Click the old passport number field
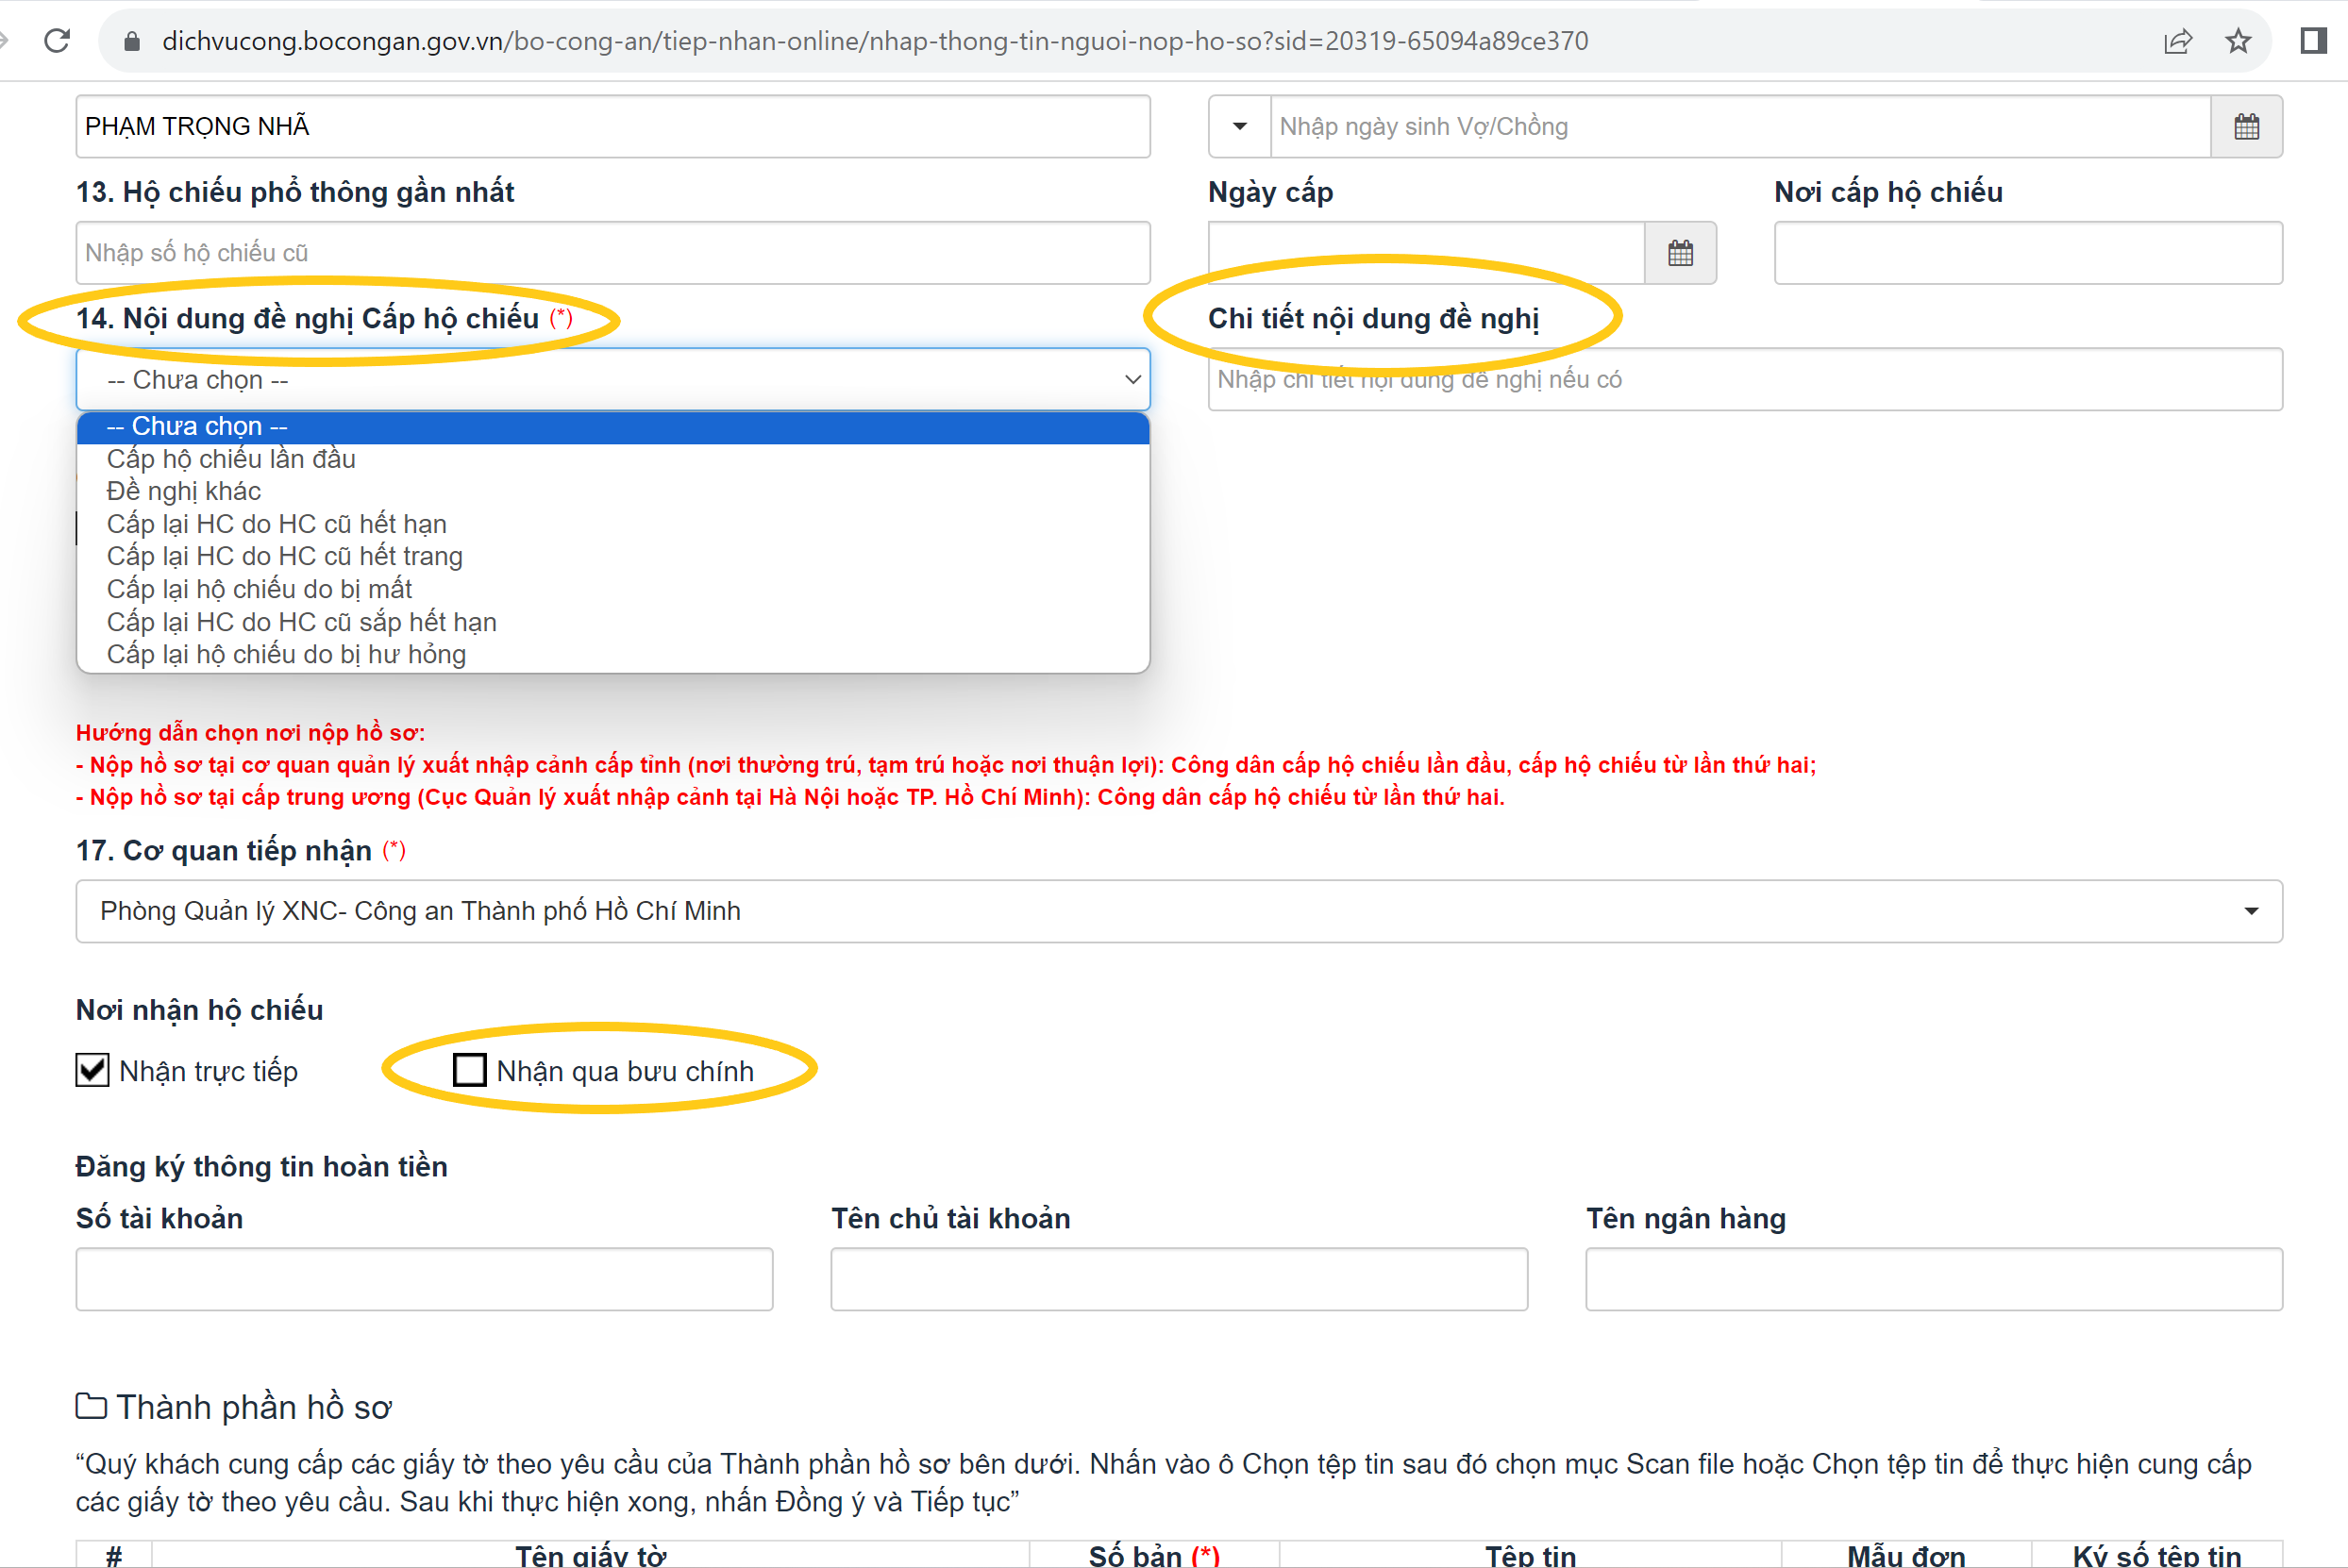 coord(612,253)
